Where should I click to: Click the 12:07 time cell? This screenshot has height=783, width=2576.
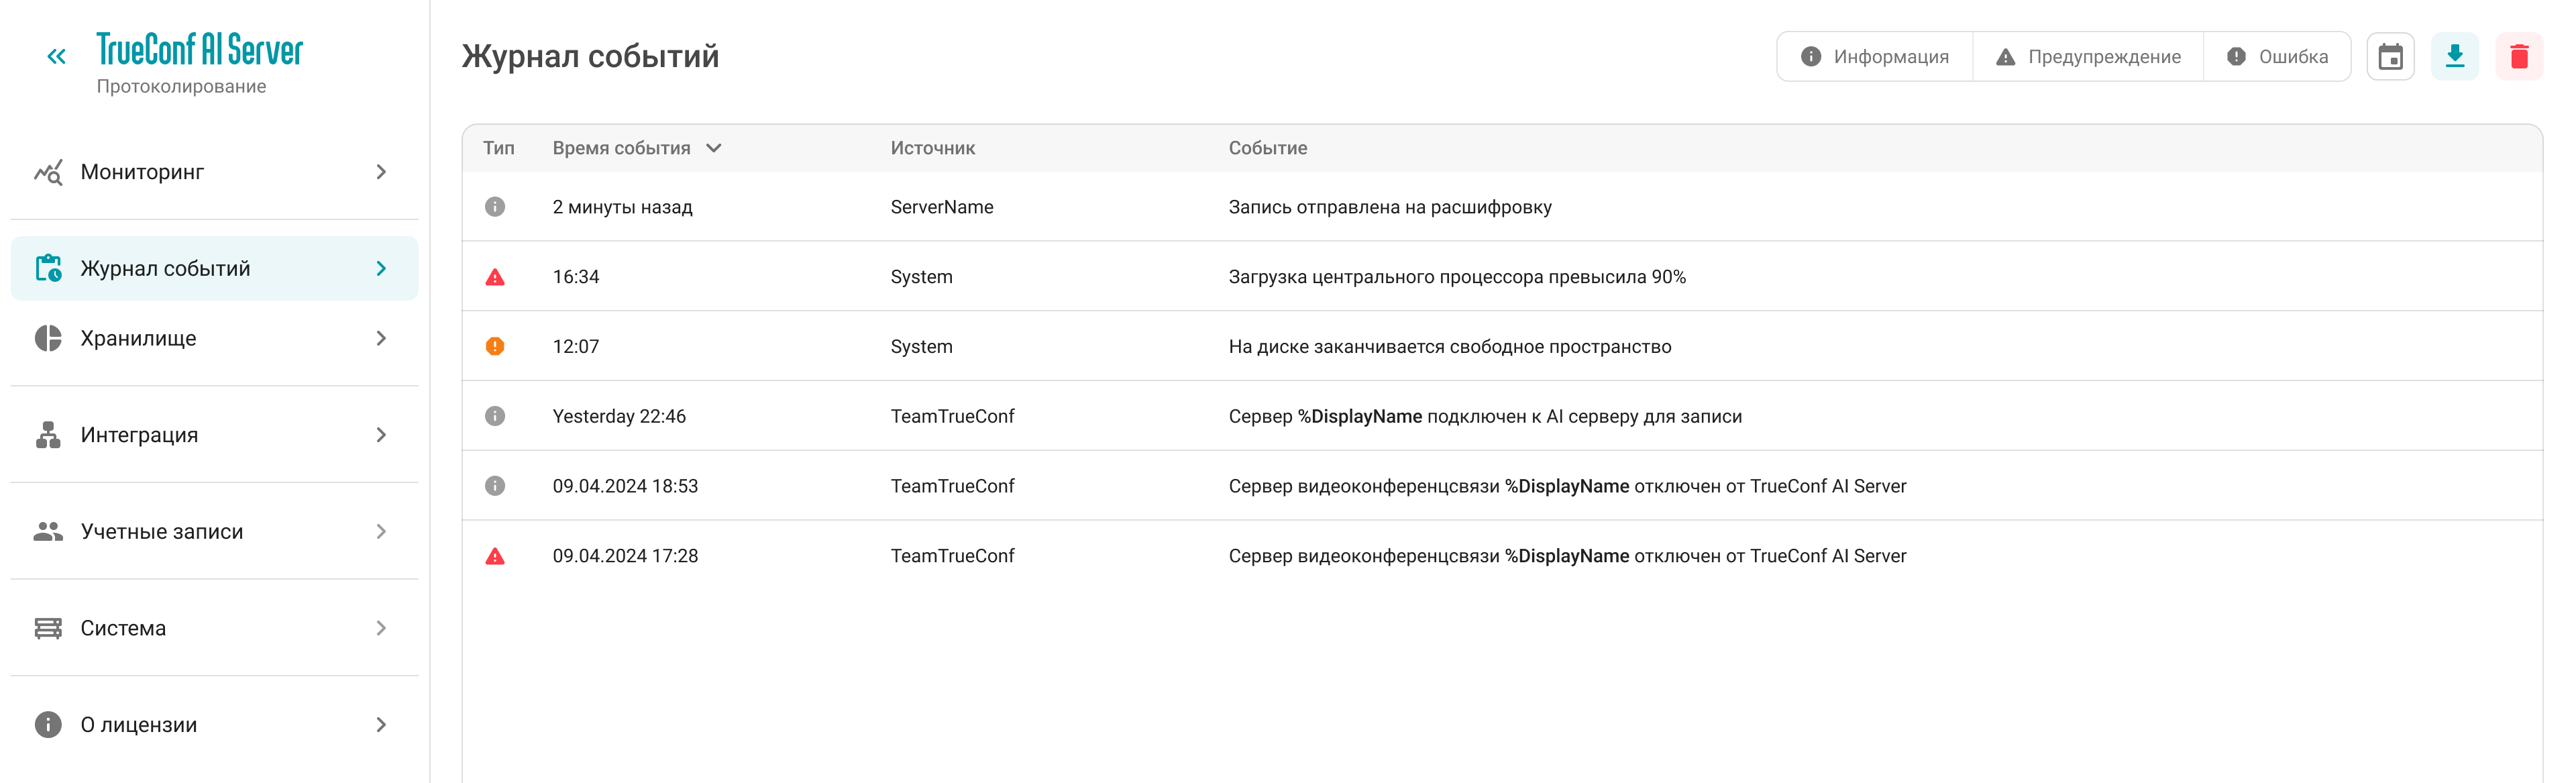576,346
